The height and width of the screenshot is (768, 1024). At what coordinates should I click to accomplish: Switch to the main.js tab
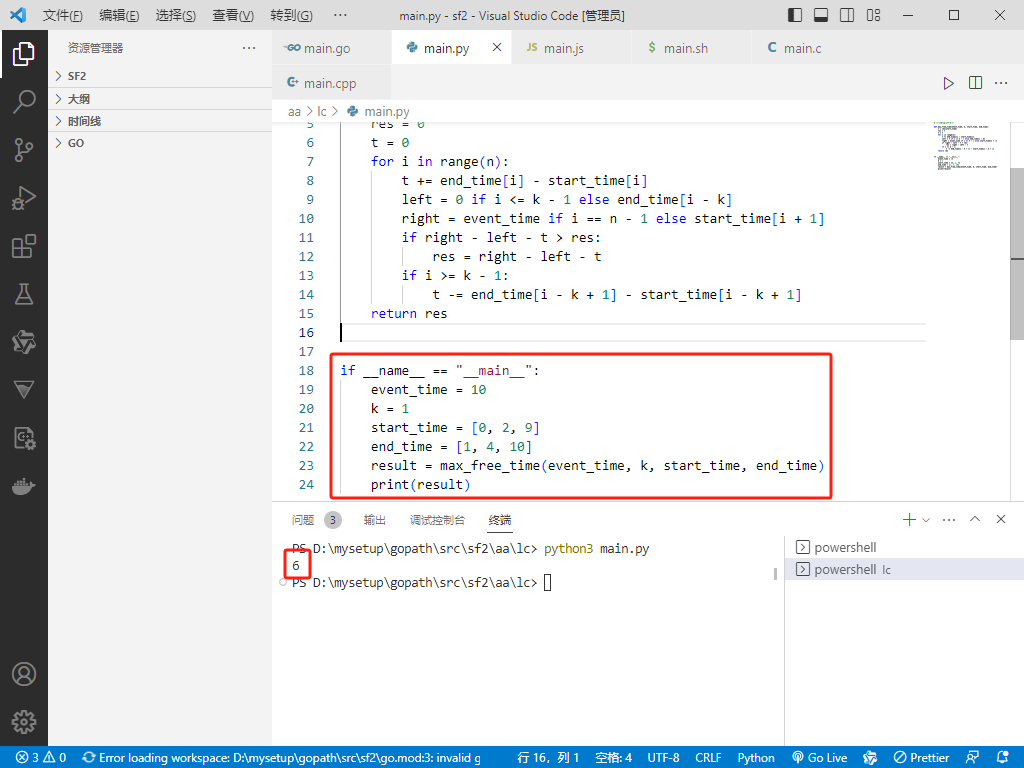pos(571,48)
